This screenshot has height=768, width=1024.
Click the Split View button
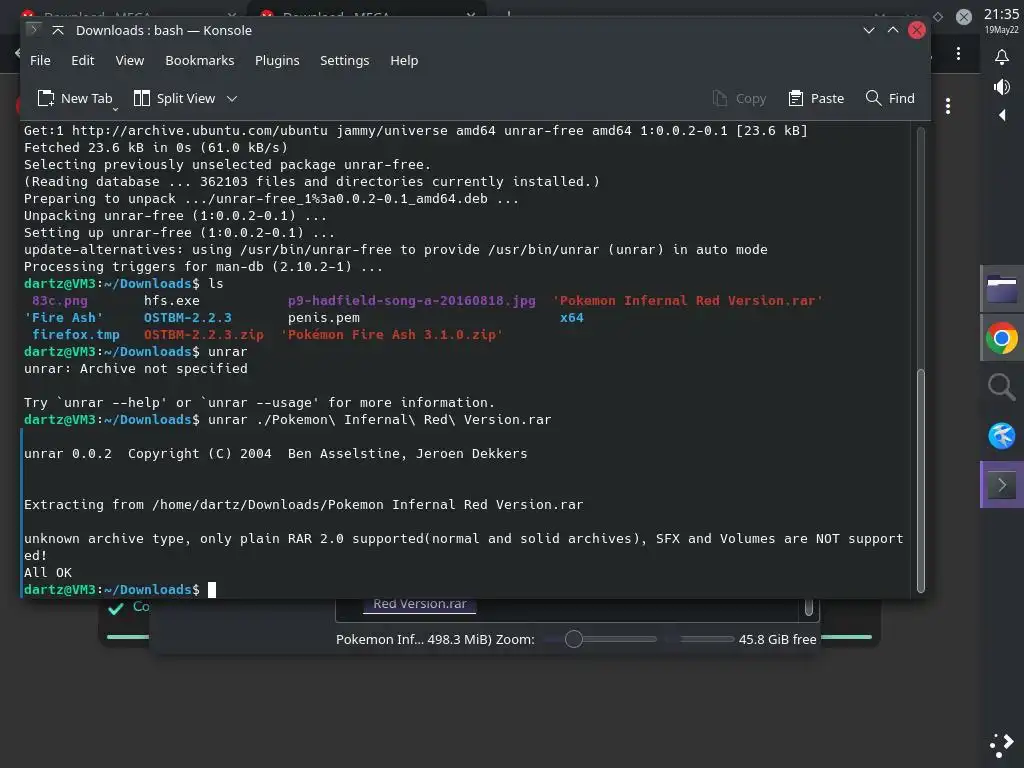click(x=174, y=98)
